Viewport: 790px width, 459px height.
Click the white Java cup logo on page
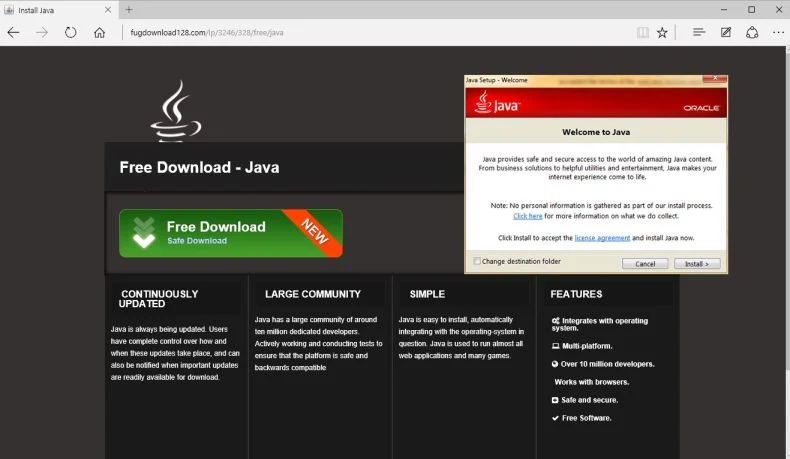click(x=175, y=111)
